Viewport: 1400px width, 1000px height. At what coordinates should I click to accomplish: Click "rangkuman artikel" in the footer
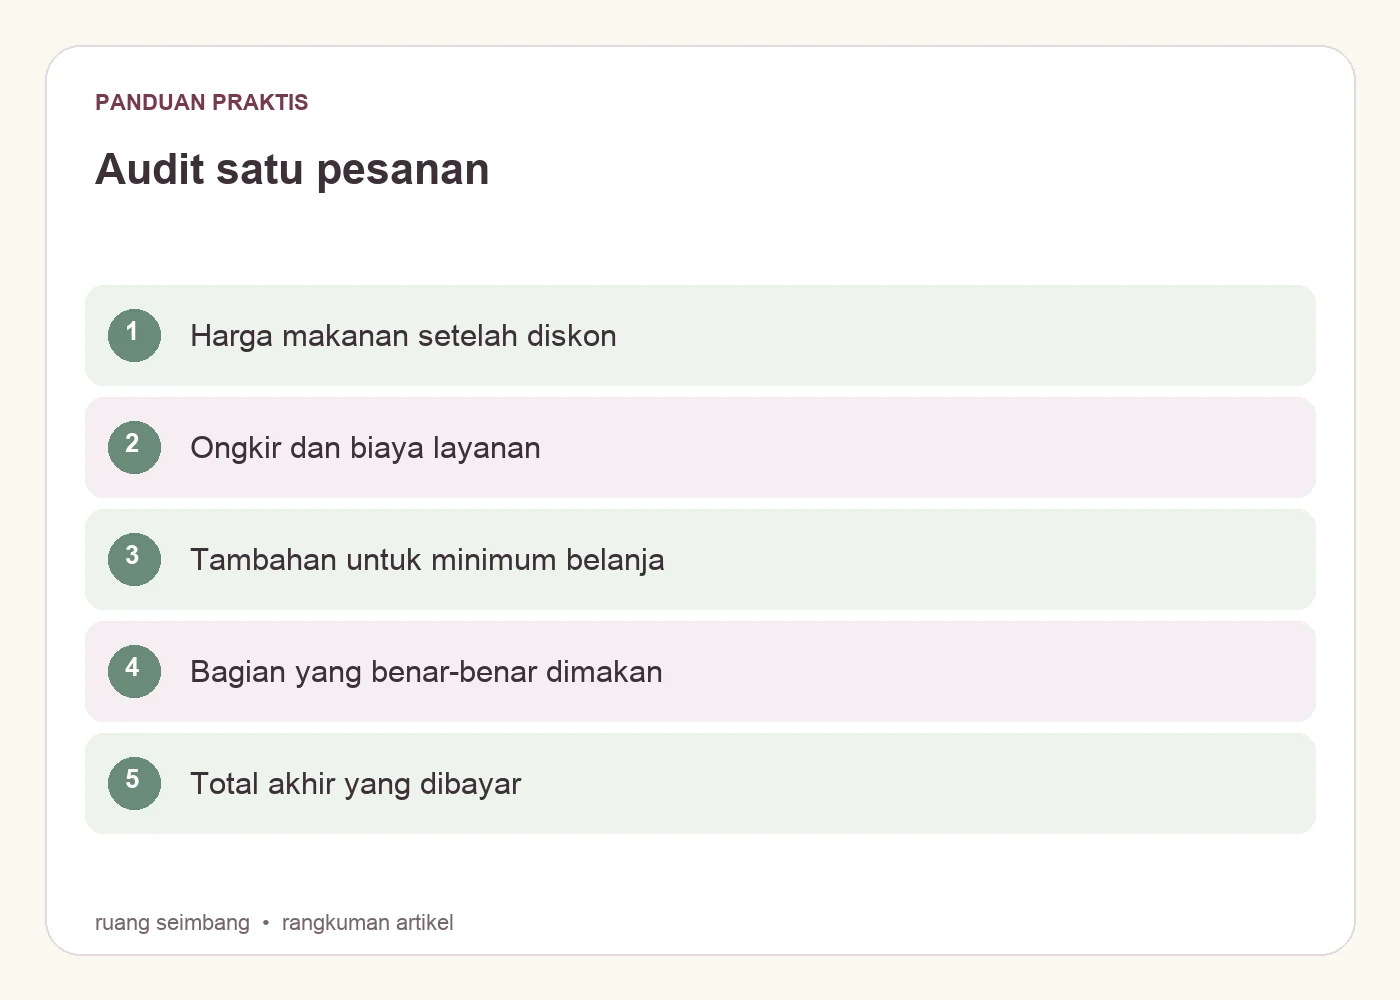coord(367,923)
